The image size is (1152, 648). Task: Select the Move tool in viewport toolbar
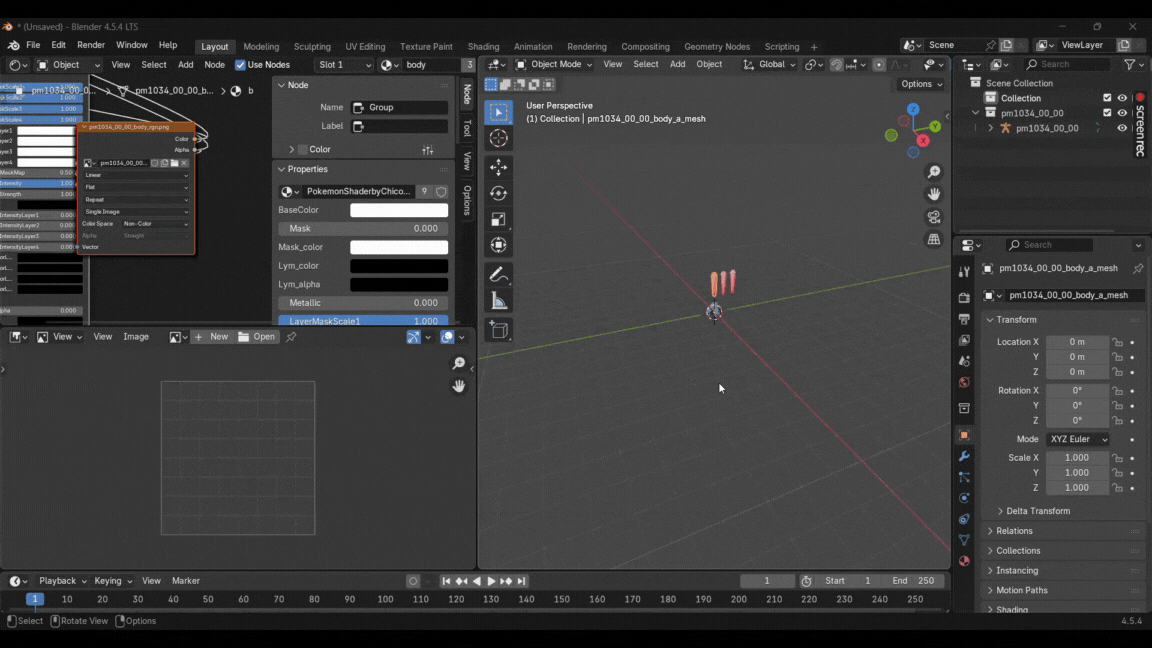pyautogui.click(x=499, y=167)
